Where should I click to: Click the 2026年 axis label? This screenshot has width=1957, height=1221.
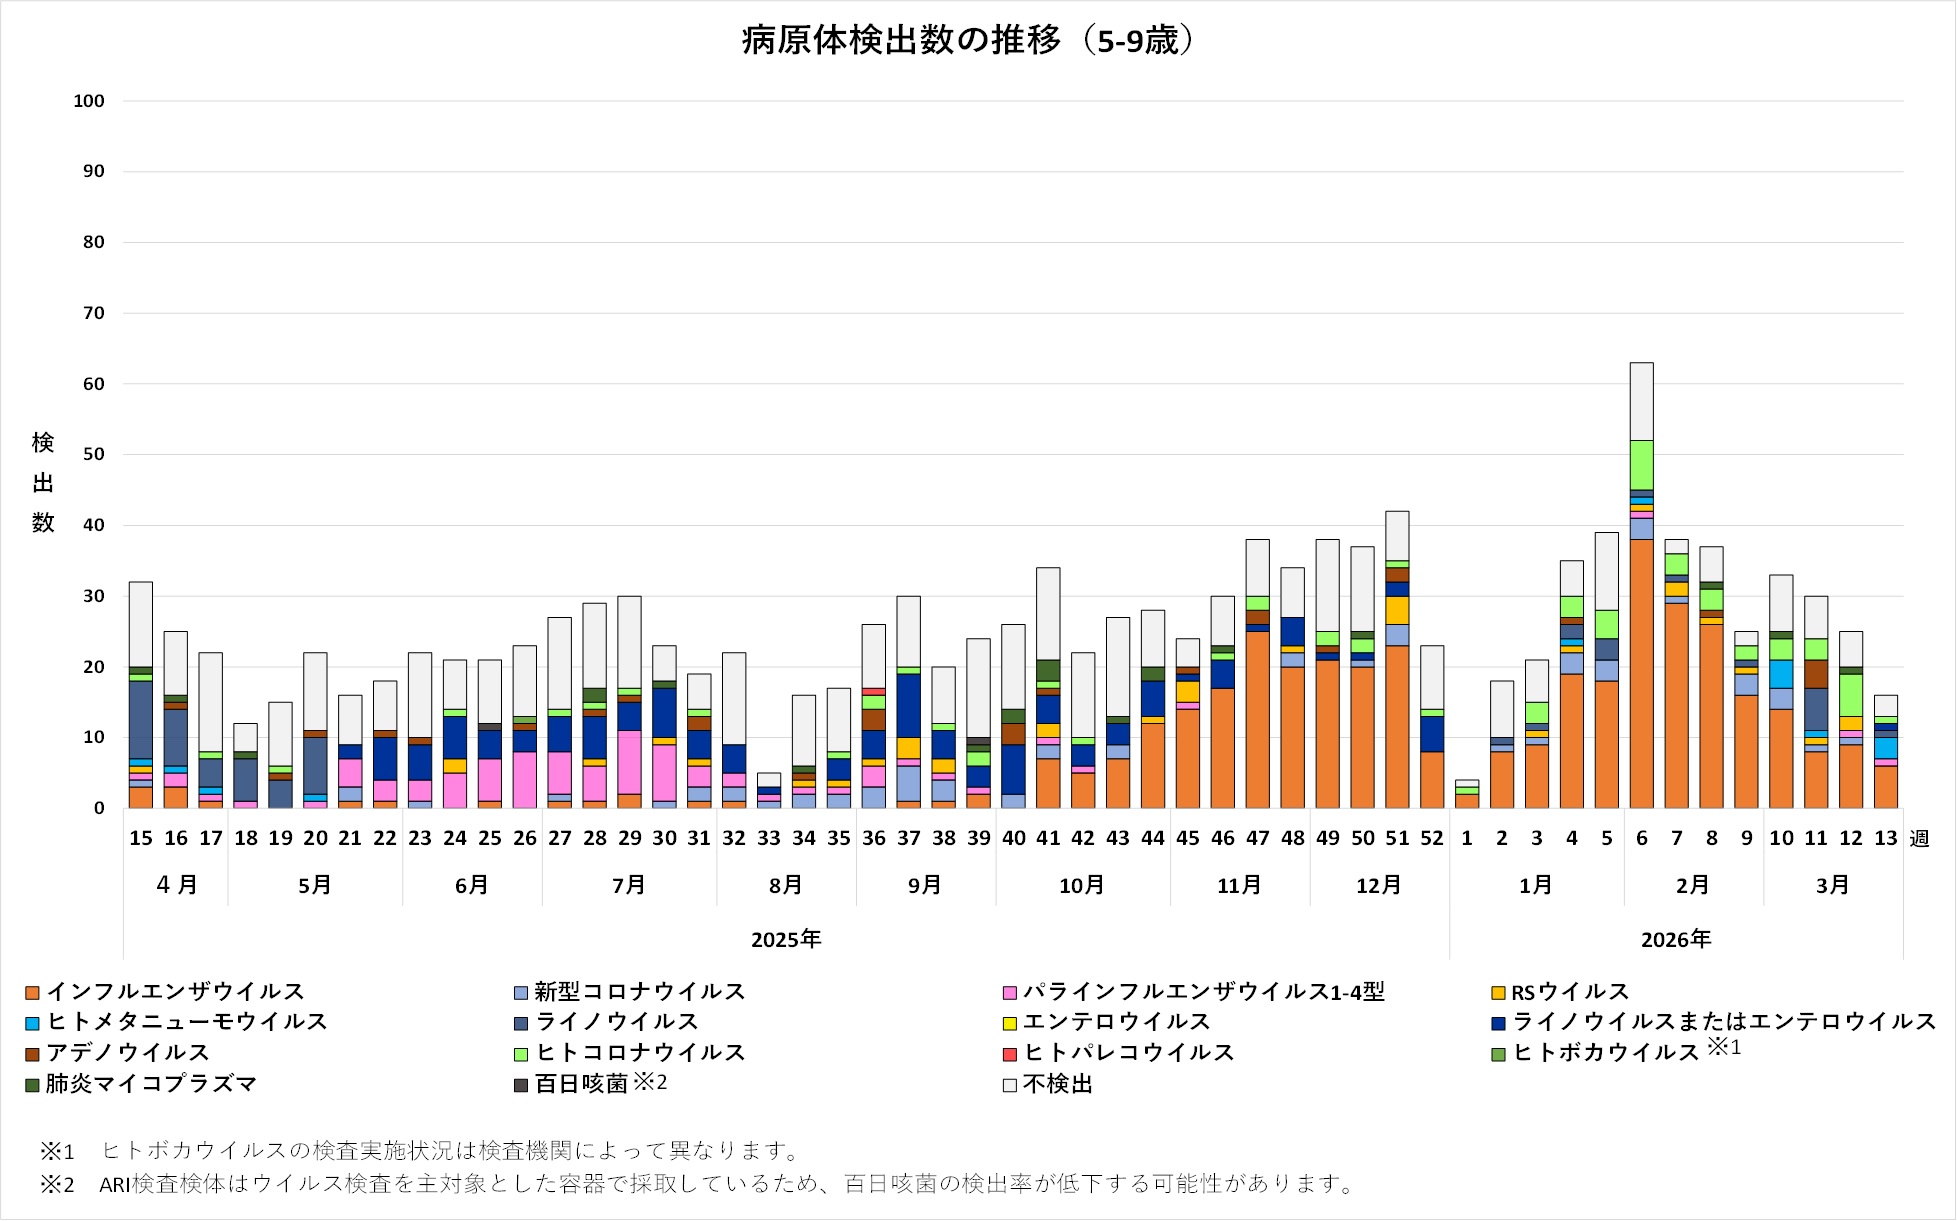[1676, 940]
